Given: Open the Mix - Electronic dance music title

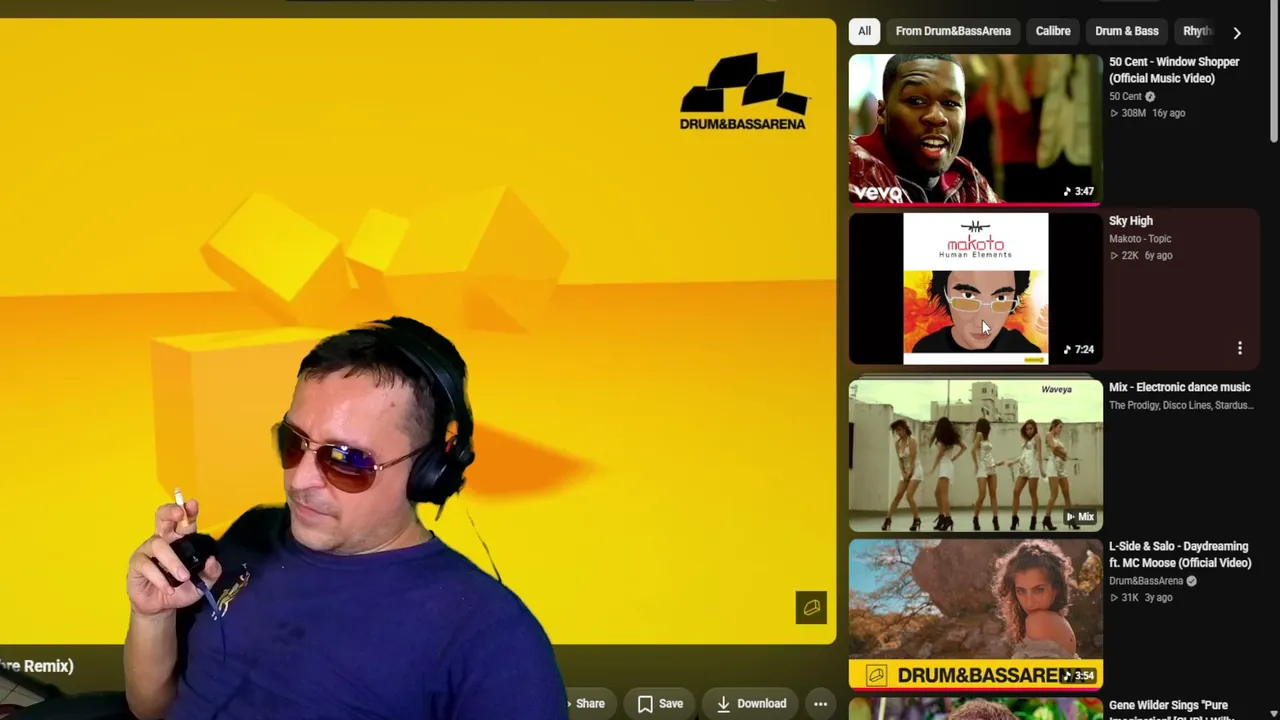Looking at the screenshot, I should [x=1180, y=388].
